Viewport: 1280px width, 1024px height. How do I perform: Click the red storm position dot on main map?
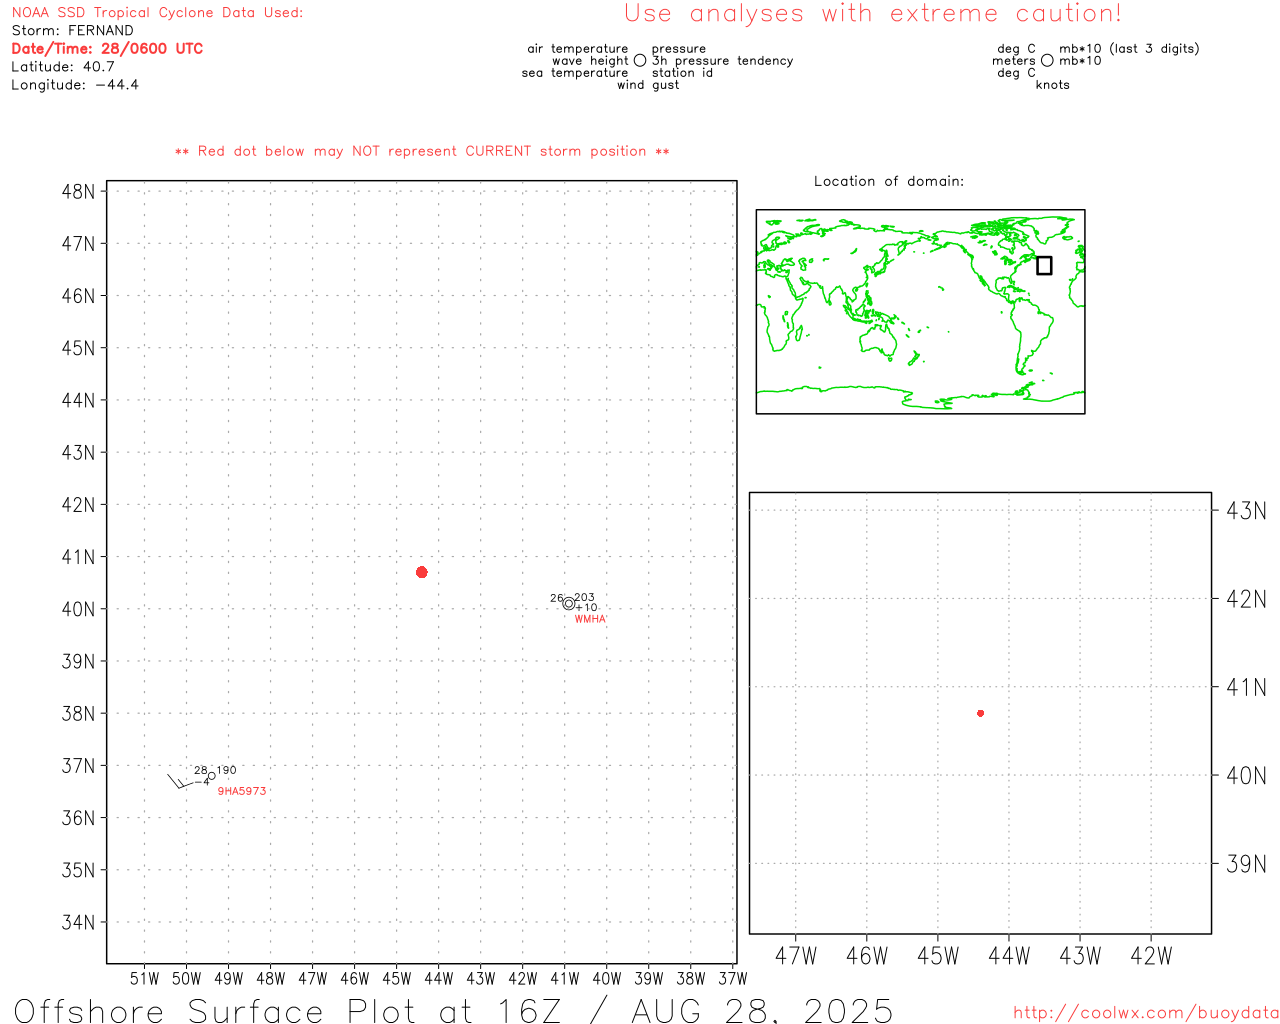tap(421, 572)
